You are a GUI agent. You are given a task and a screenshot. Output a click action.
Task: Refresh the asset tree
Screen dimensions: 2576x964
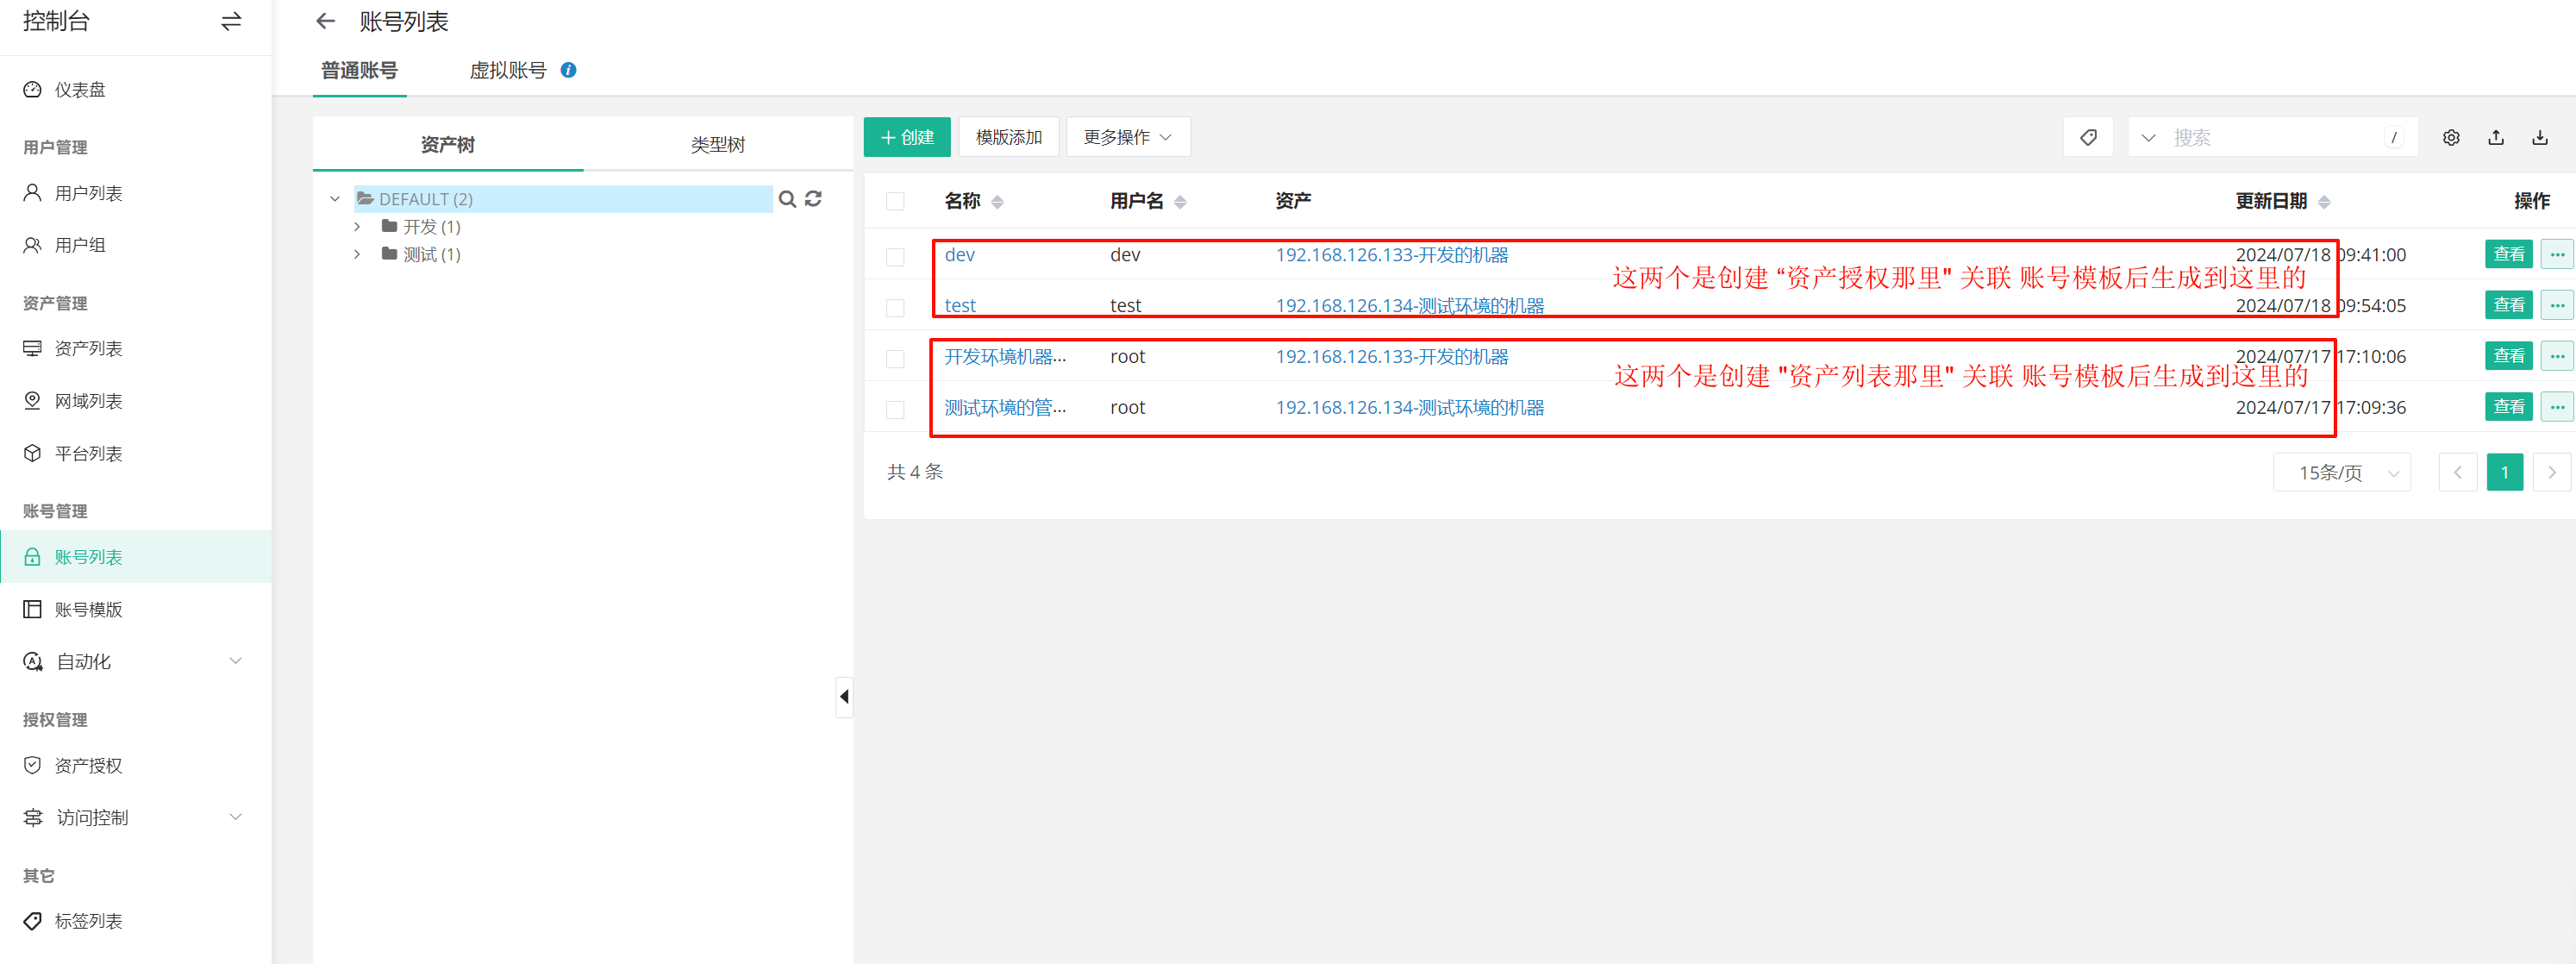pyautogui.click(x=813, y=199)
